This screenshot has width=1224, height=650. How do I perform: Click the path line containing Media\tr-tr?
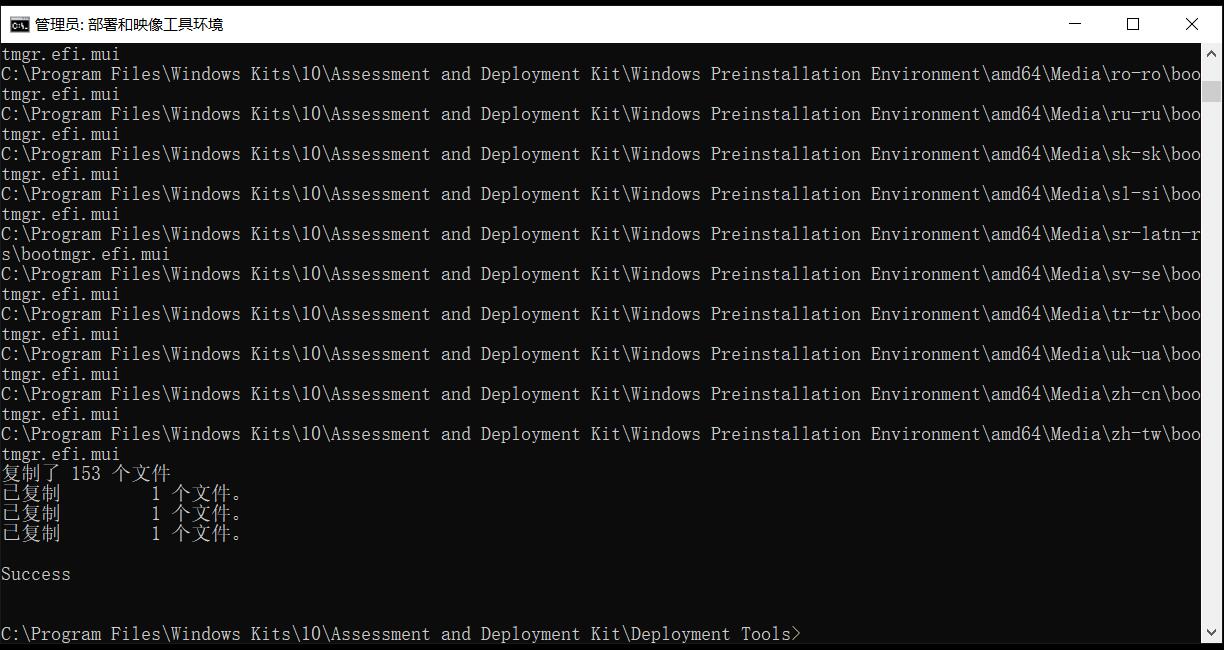tap(600, 314)
